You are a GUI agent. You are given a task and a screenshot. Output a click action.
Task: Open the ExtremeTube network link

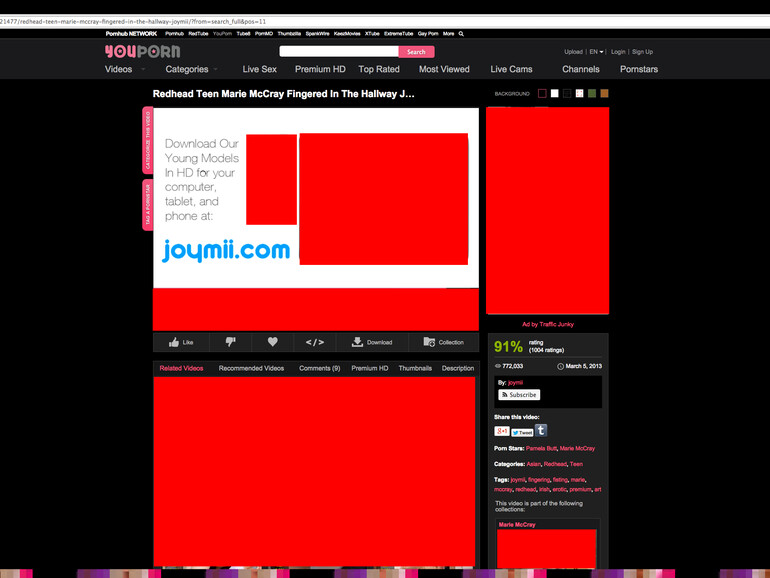pyautogui.click(x=398, y=34)
